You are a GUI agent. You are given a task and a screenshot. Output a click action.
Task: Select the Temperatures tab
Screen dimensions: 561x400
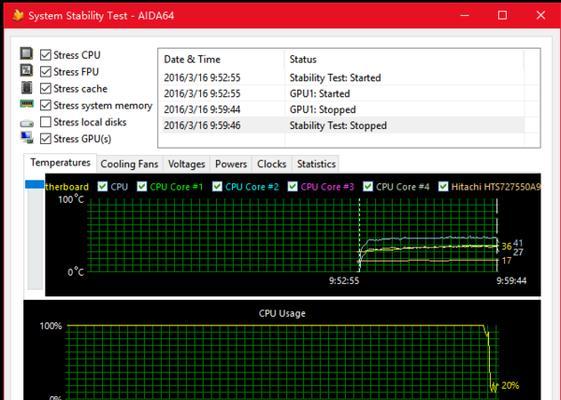[60, 163]
